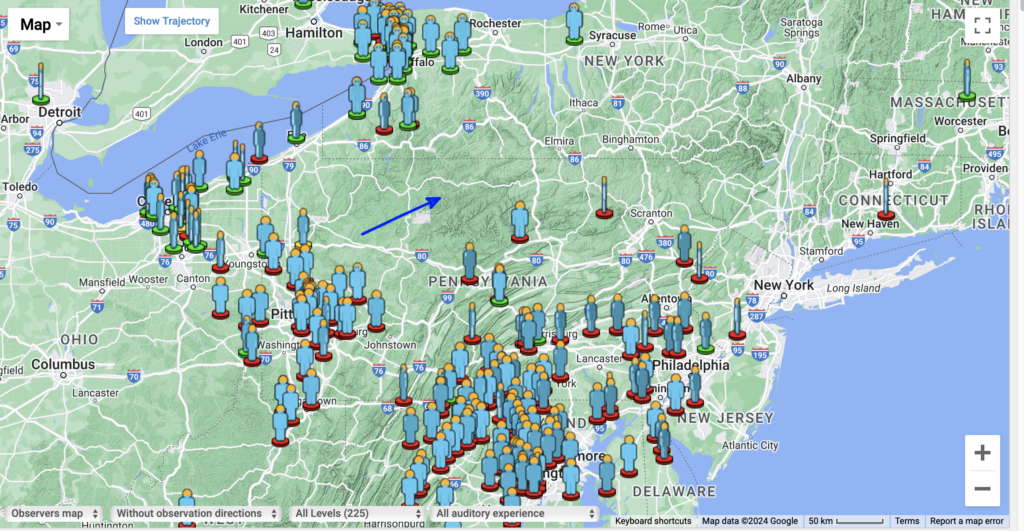Screen dimensions: 1024x531
Task: Toggle fullscreen map view
Action: click(982, 26)
